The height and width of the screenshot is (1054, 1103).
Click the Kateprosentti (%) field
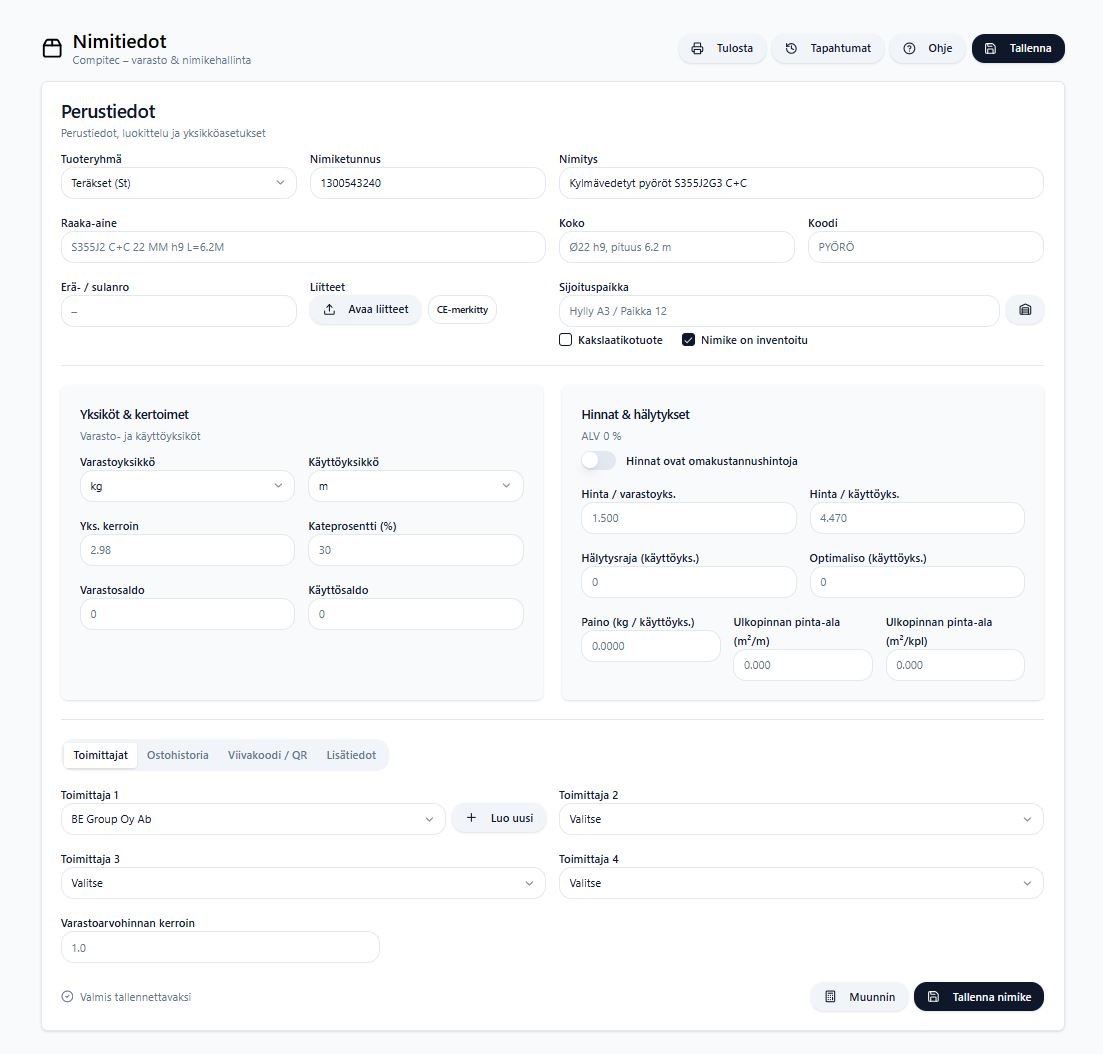[x=415, y=550]
